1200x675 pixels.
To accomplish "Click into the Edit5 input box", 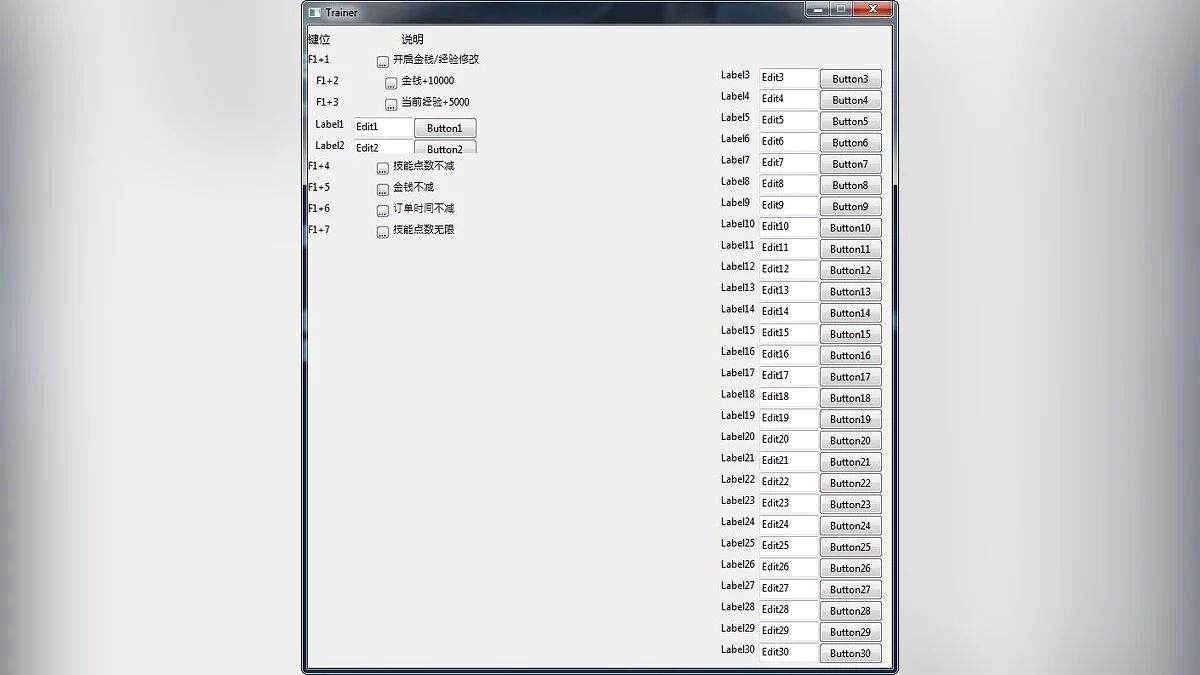I will point(788,120).
